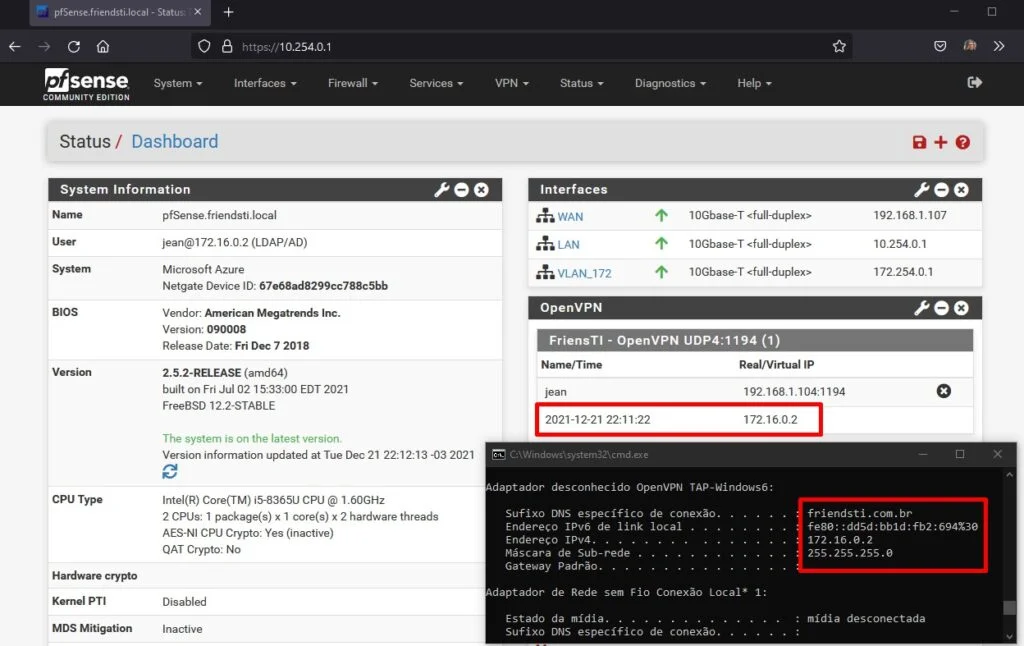The height and width of the screenshot is (646, 1024).
Task: Open the Status dropdown menu
Action: point(581,84)
